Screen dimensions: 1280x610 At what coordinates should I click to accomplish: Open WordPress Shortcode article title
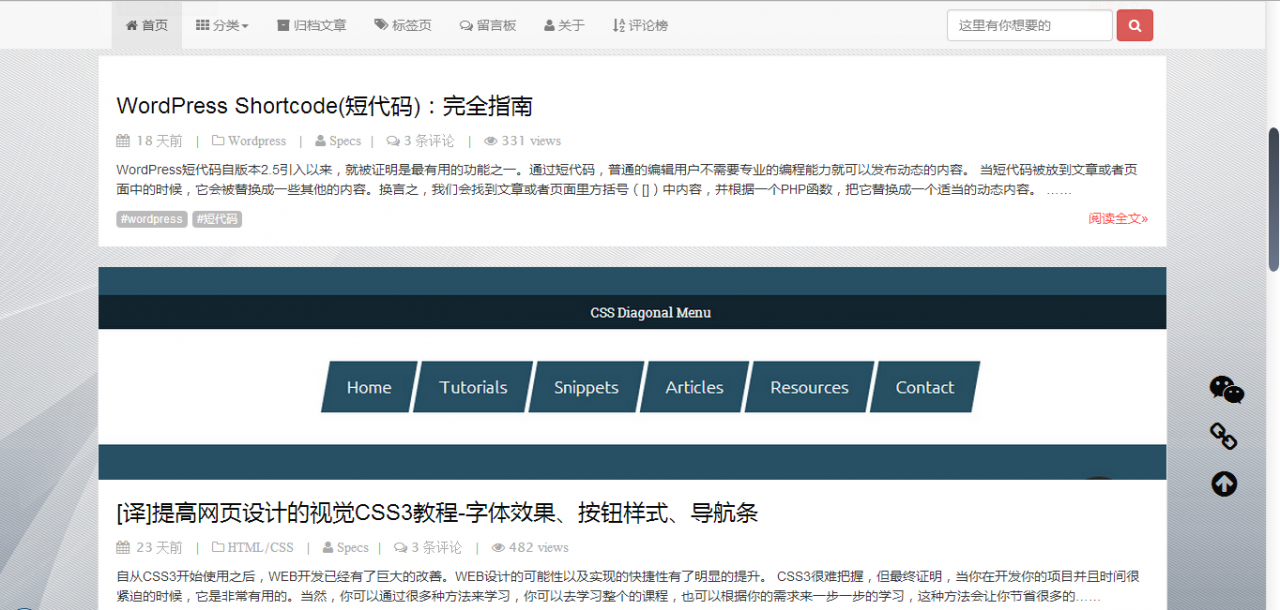[324, 106]
